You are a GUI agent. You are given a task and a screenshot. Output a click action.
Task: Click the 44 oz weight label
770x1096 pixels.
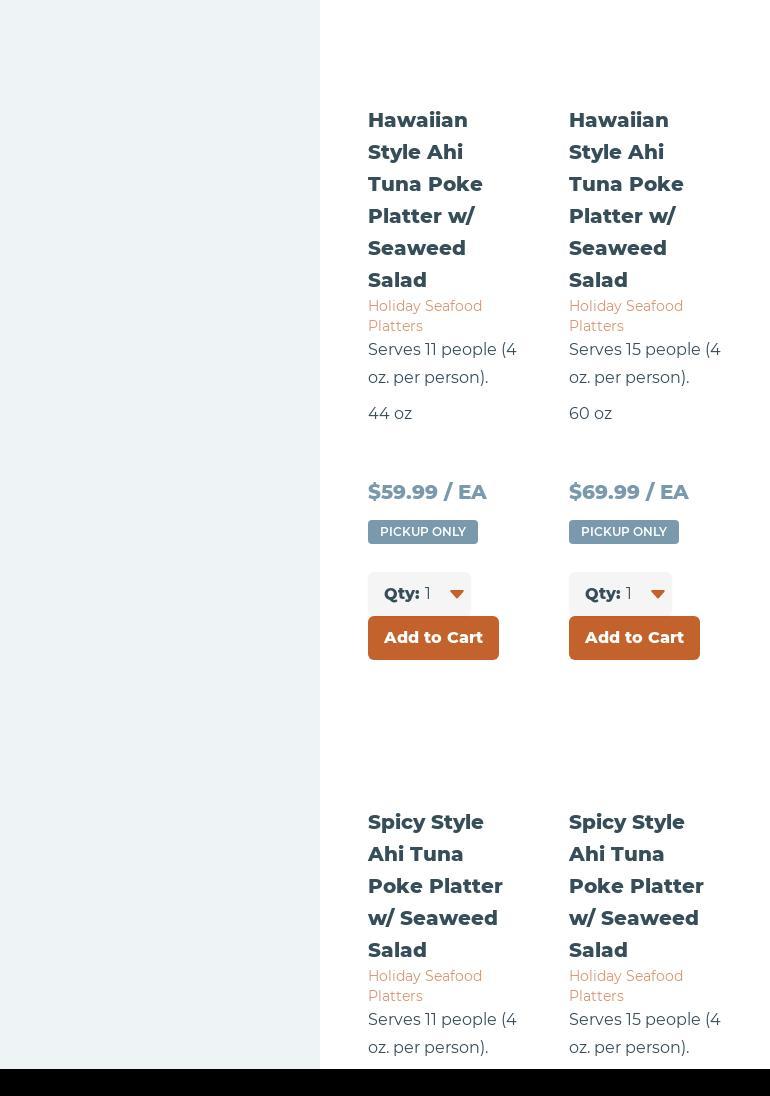tap(390, 414)
